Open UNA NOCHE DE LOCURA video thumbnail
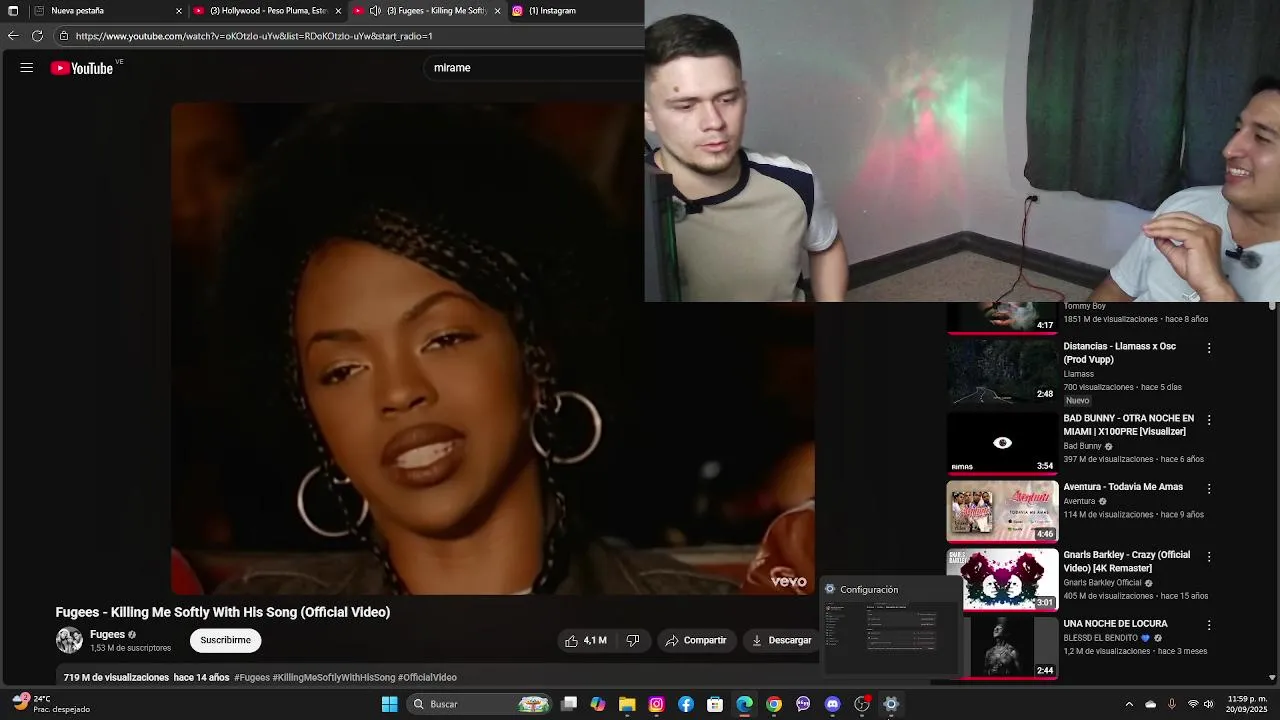Viewport: 1280px width, 720px height. [x=1002, y=647]
